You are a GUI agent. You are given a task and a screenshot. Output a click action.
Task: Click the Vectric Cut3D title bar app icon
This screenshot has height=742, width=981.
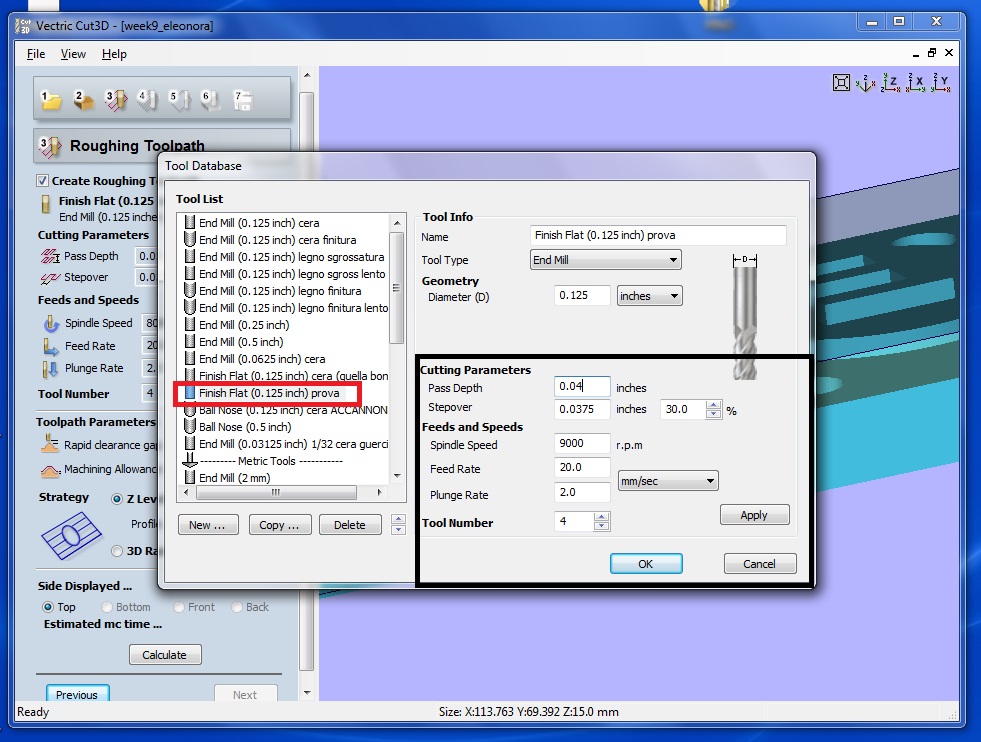(23, 26)
